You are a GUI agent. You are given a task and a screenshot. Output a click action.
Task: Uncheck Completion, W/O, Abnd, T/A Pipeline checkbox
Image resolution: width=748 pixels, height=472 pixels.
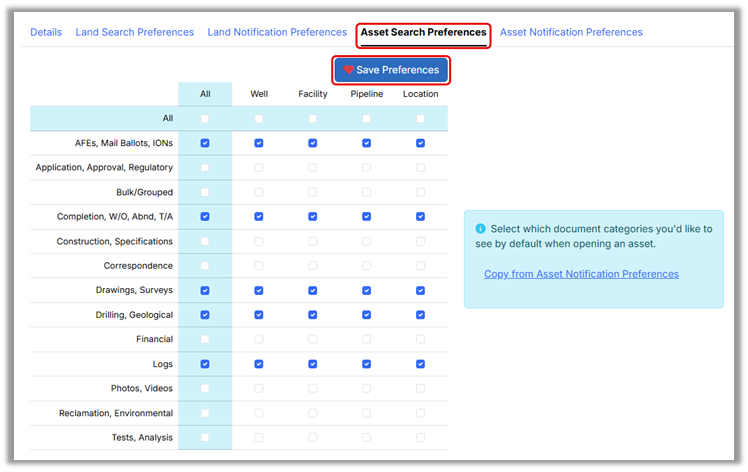(x=366, y=216)
